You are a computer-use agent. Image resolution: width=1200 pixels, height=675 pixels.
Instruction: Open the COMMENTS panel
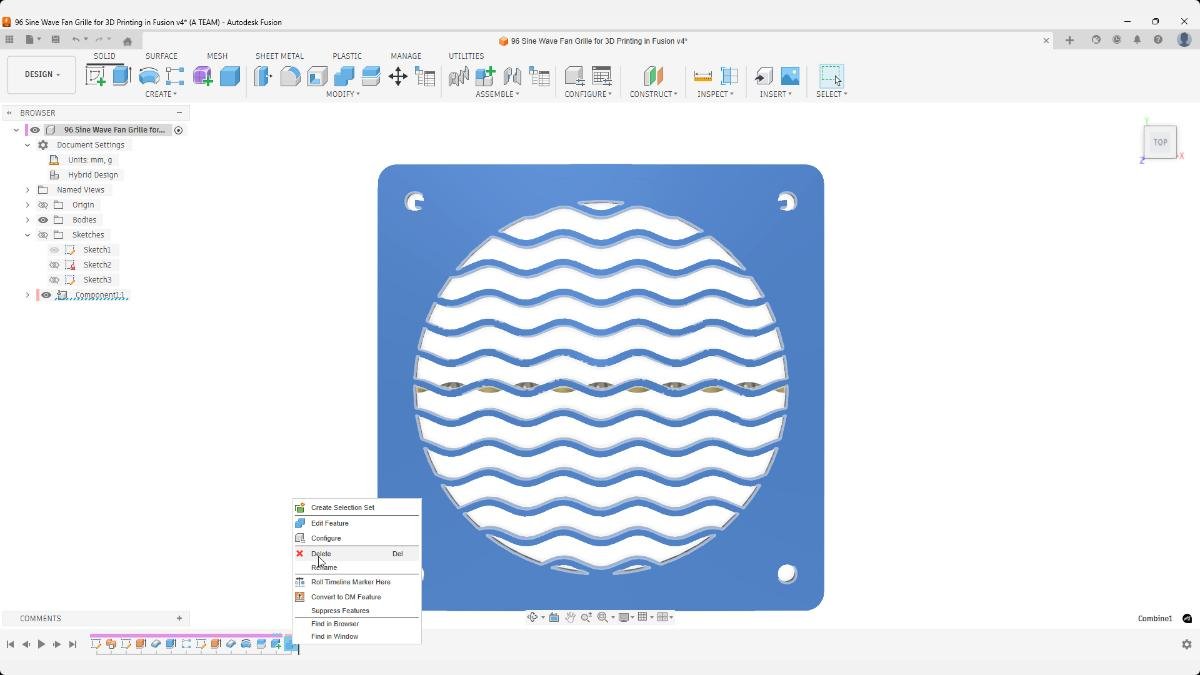tap(41, 618)
